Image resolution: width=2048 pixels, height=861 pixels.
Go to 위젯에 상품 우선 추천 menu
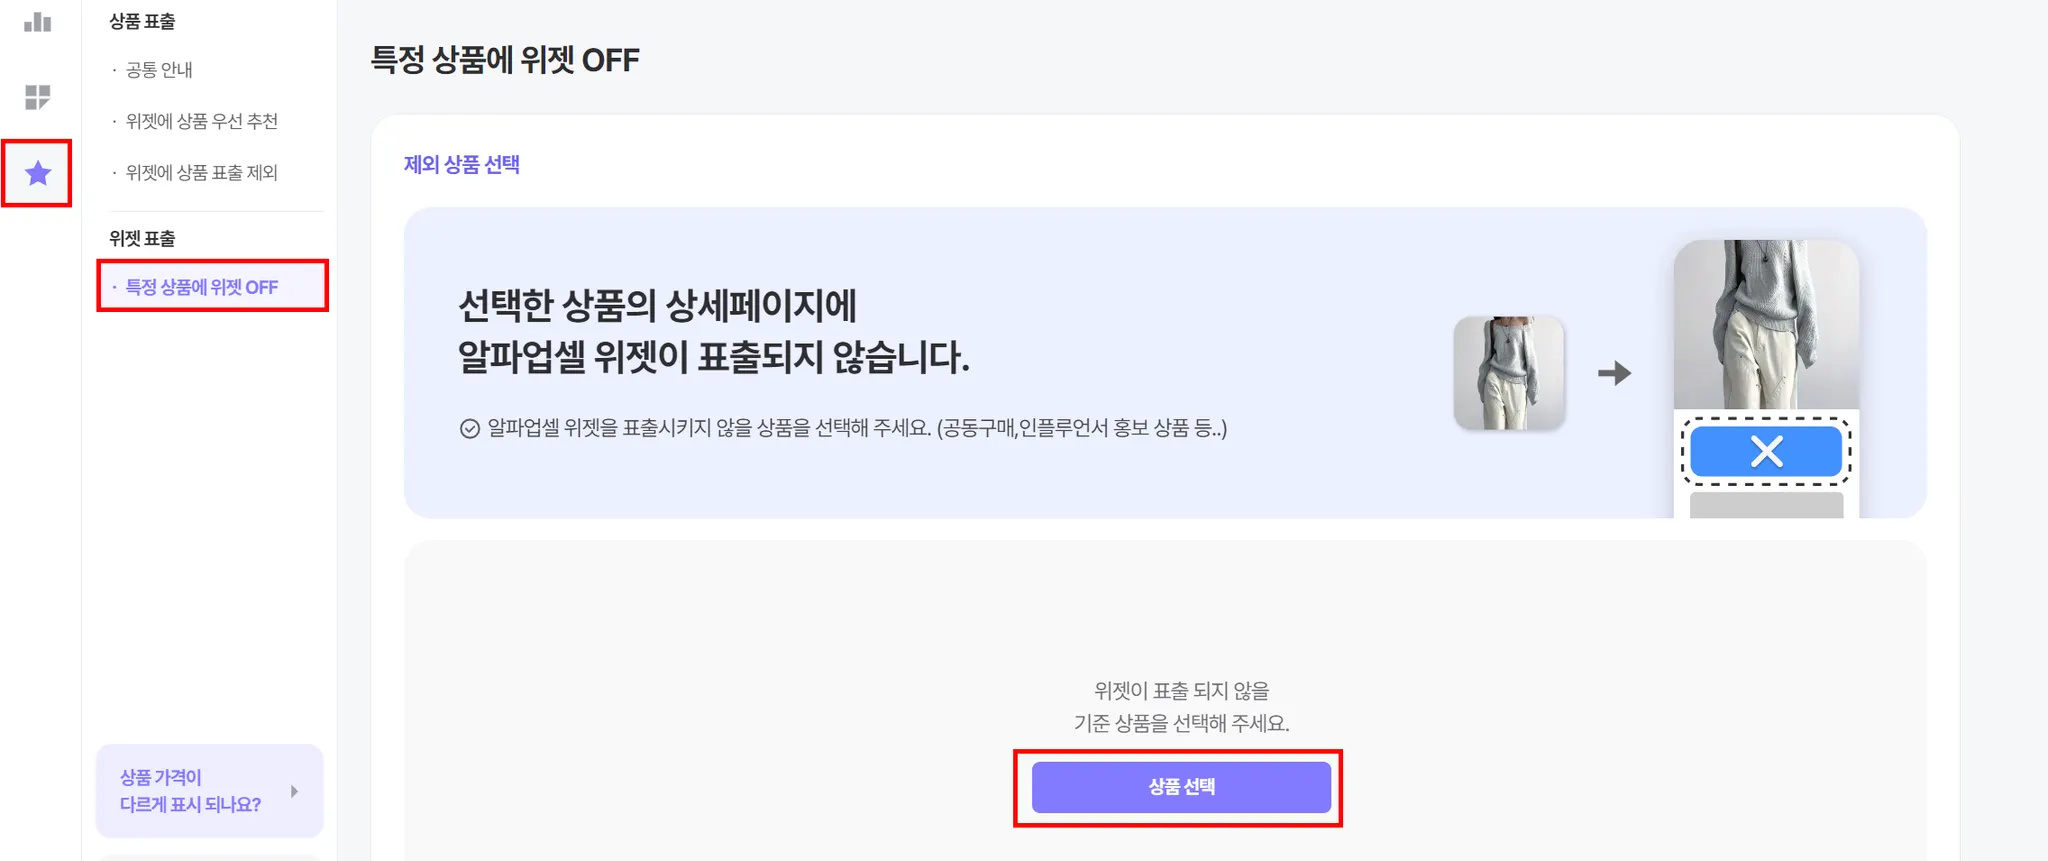(x=201, y=121)
